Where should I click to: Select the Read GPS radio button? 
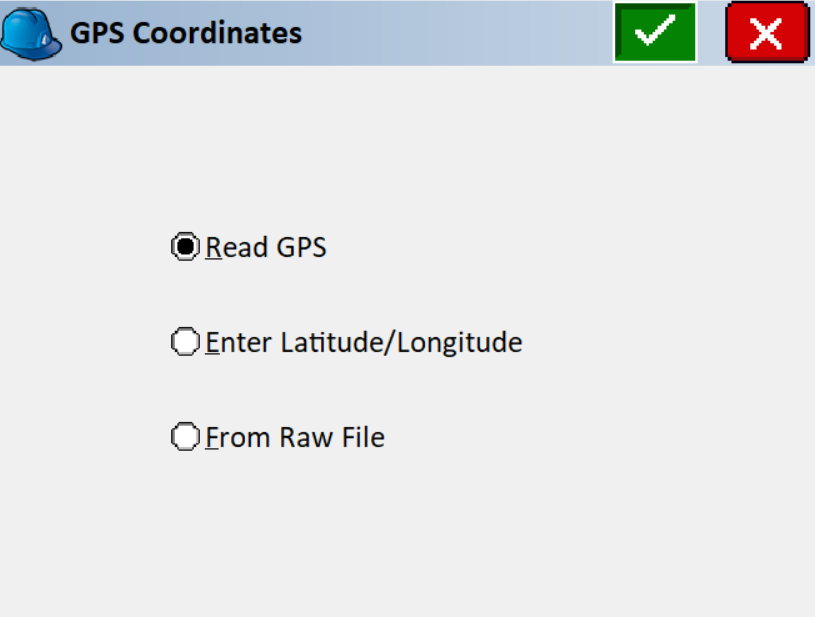[185, 247]
